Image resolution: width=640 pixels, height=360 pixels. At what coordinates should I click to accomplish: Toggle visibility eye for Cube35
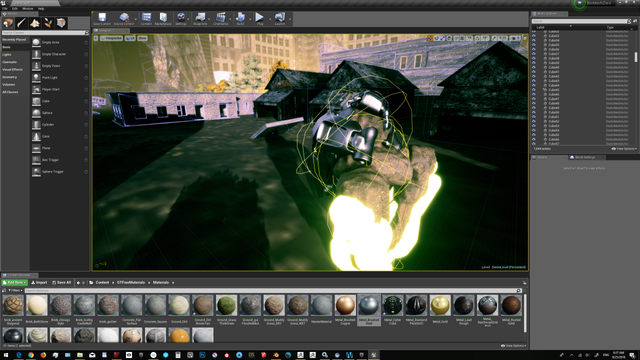coord(533,45)
